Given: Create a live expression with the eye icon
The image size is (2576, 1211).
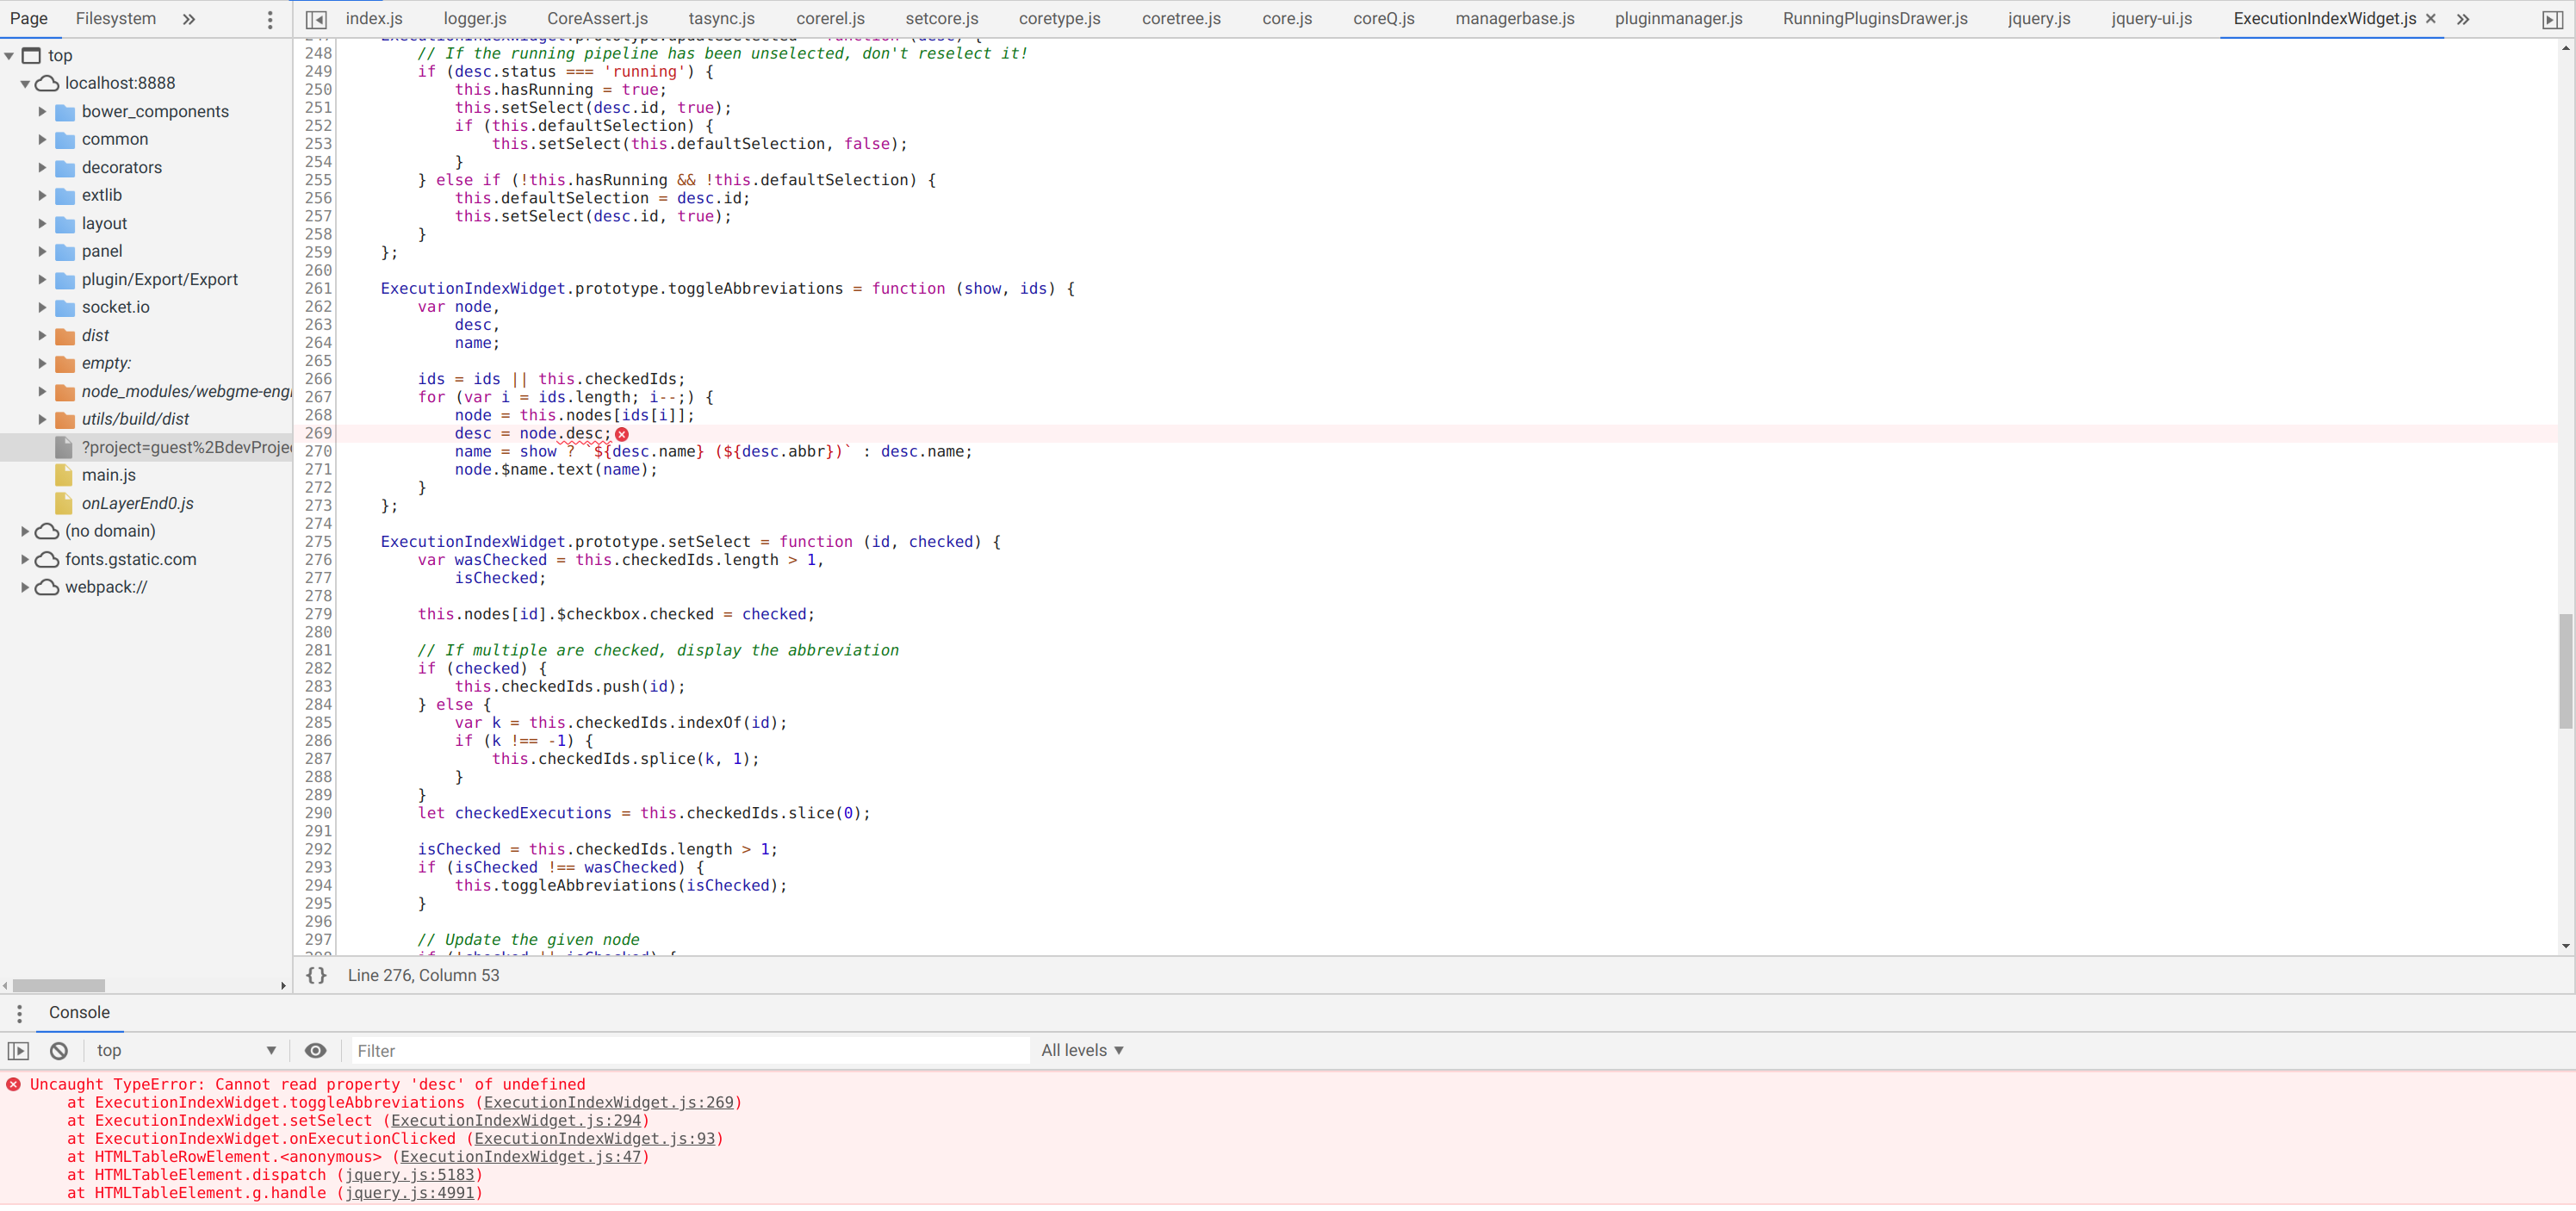Looking at the screenshot, I should coord(316,1050).
